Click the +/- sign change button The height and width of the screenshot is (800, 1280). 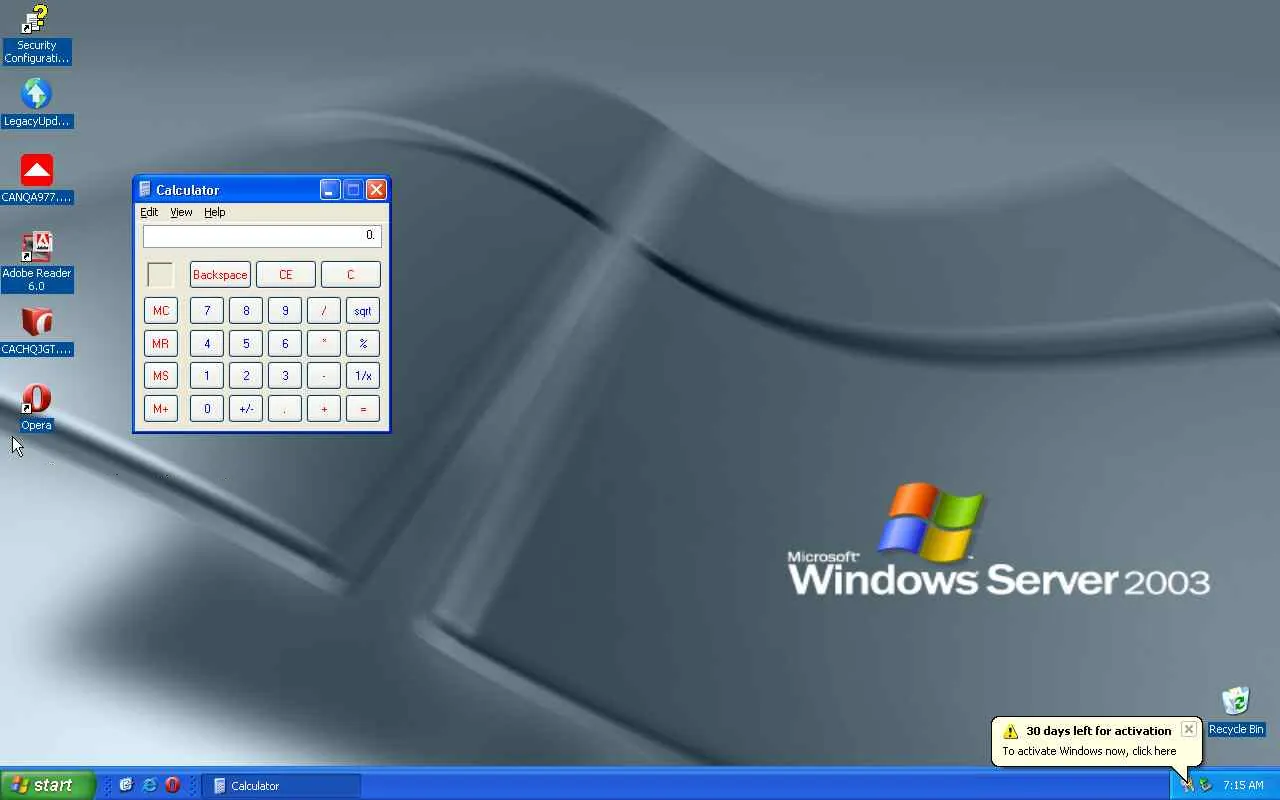coord(246,409)
